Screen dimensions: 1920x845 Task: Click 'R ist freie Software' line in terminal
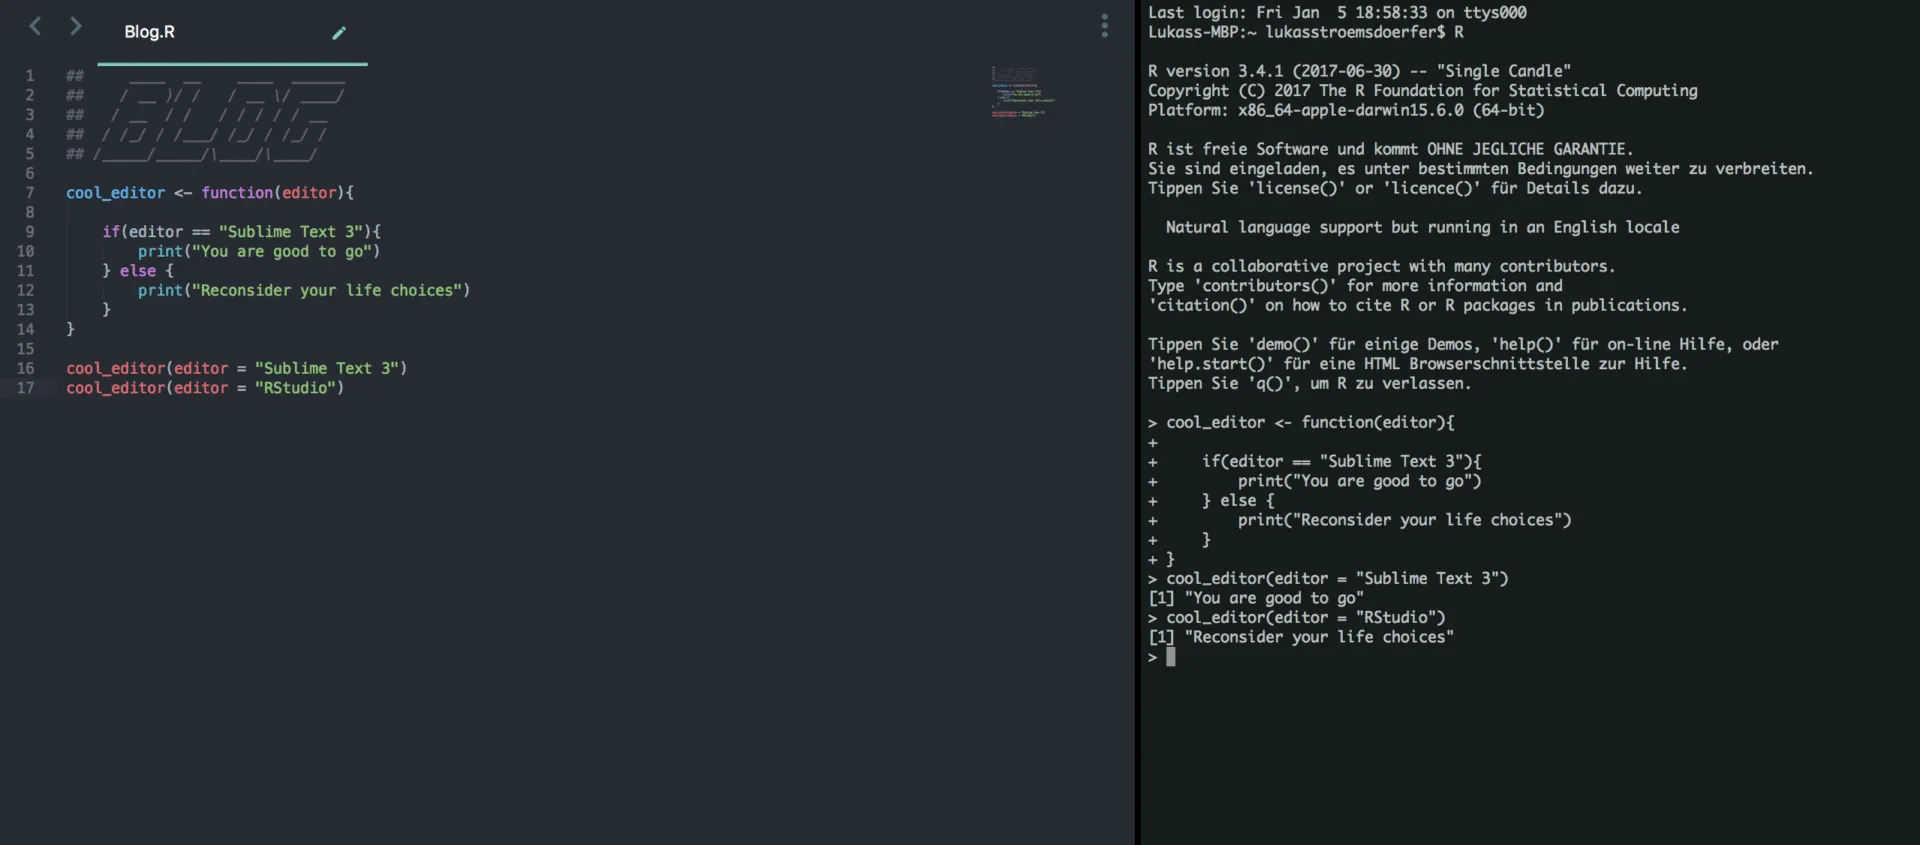(1390, 149)
